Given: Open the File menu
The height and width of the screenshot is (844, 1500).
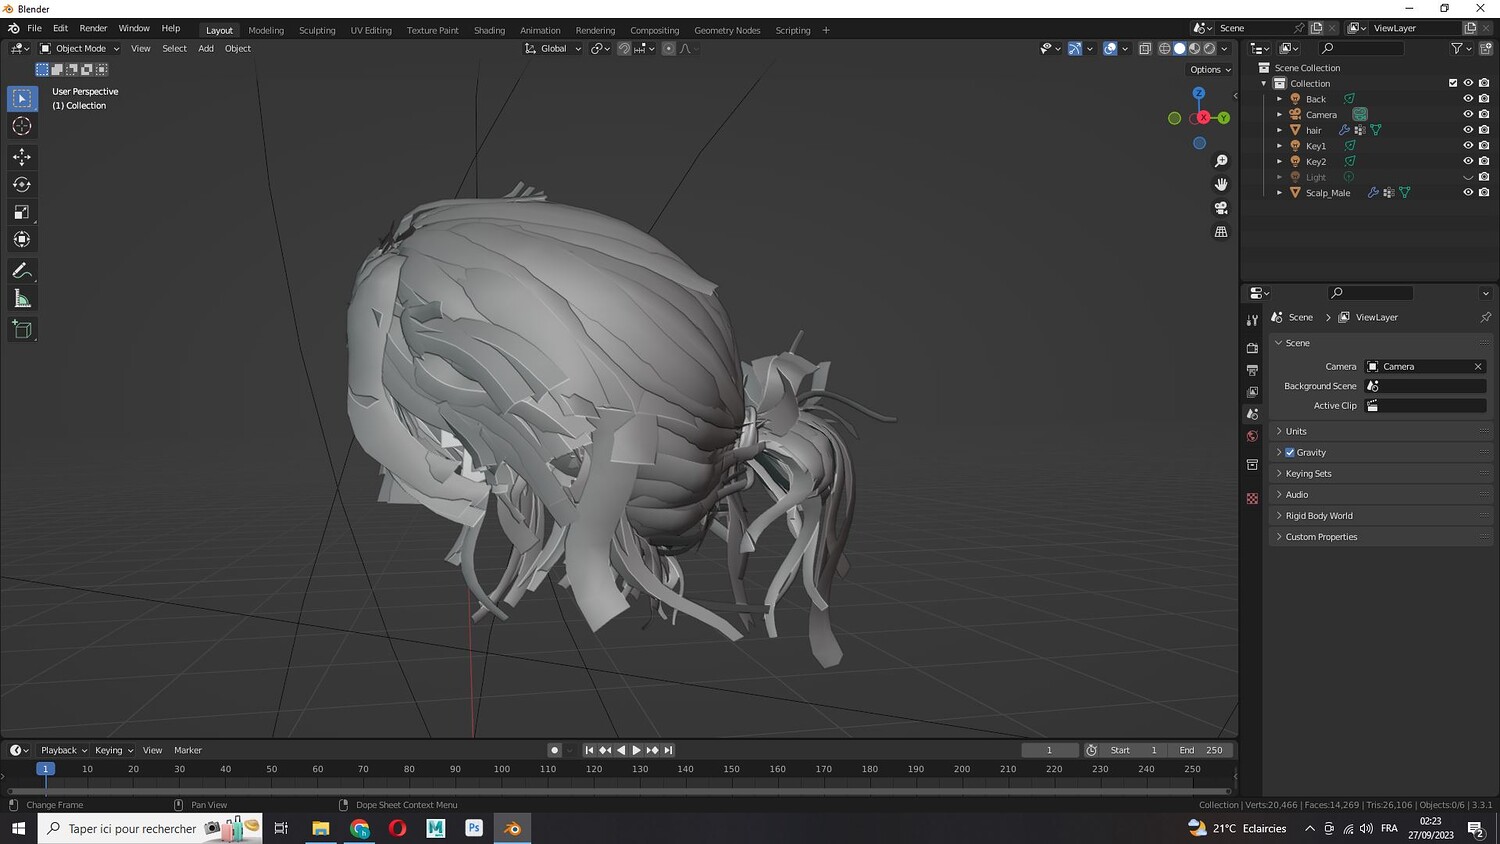Looking at the screenshot, I should [34, 29].
